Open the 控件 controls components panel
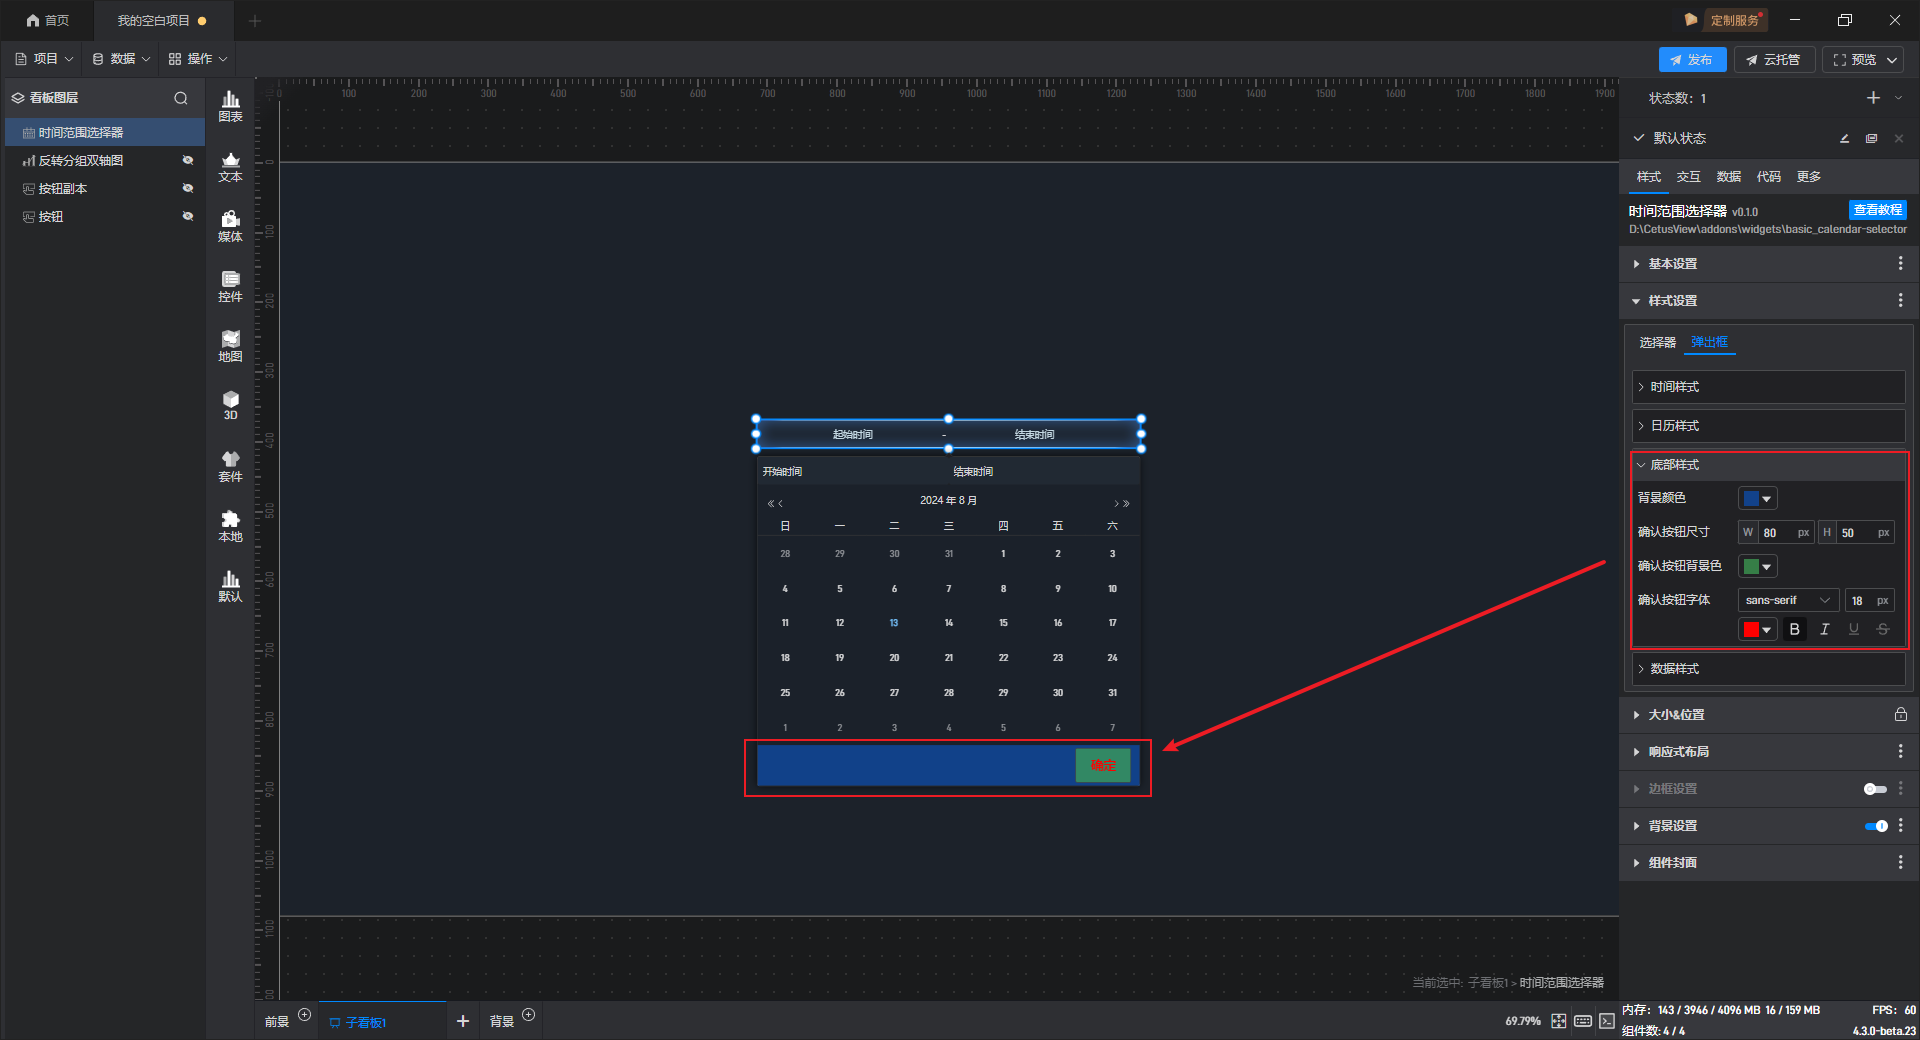Viewport: 1920px width, 1040px height. click(x=230, y=286)
